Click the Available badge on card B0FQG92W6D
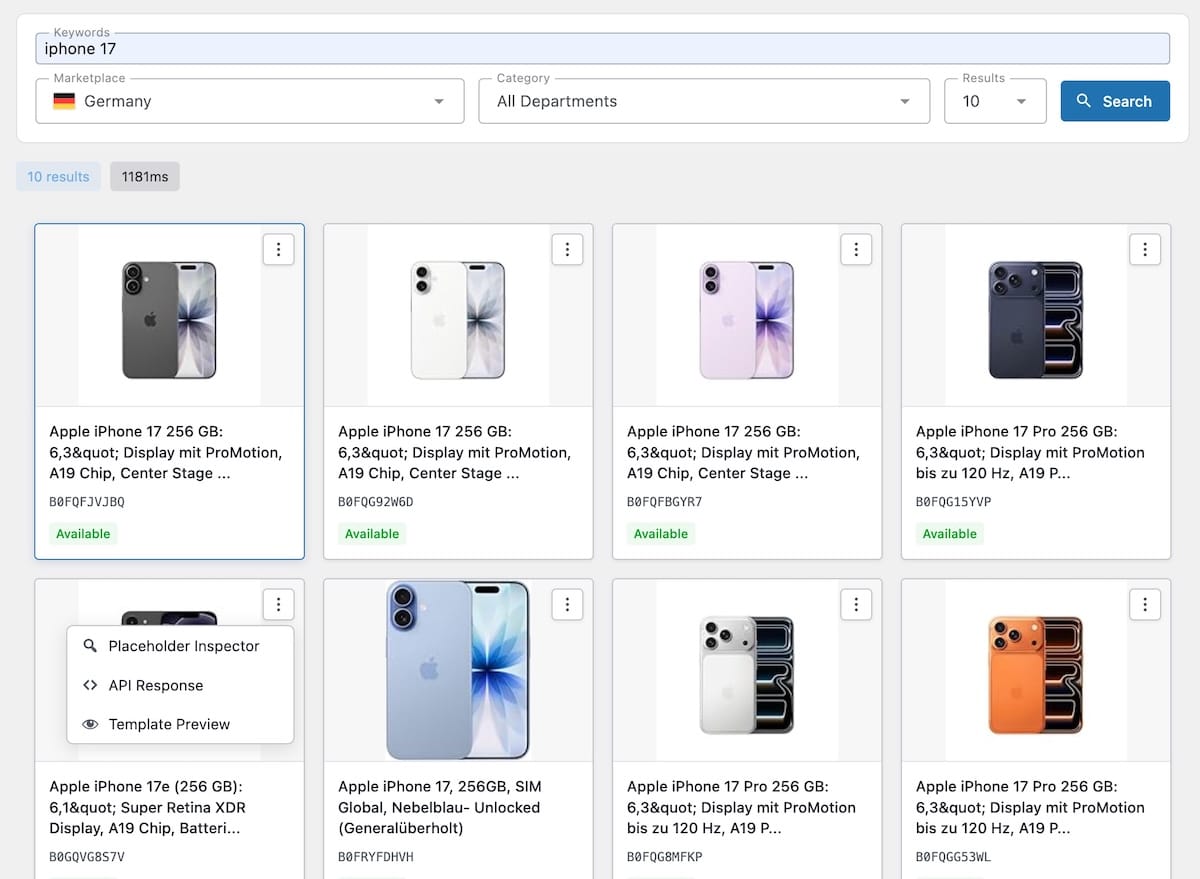The width and height of the screenshot is (1200, 879). tap(372, 534)
